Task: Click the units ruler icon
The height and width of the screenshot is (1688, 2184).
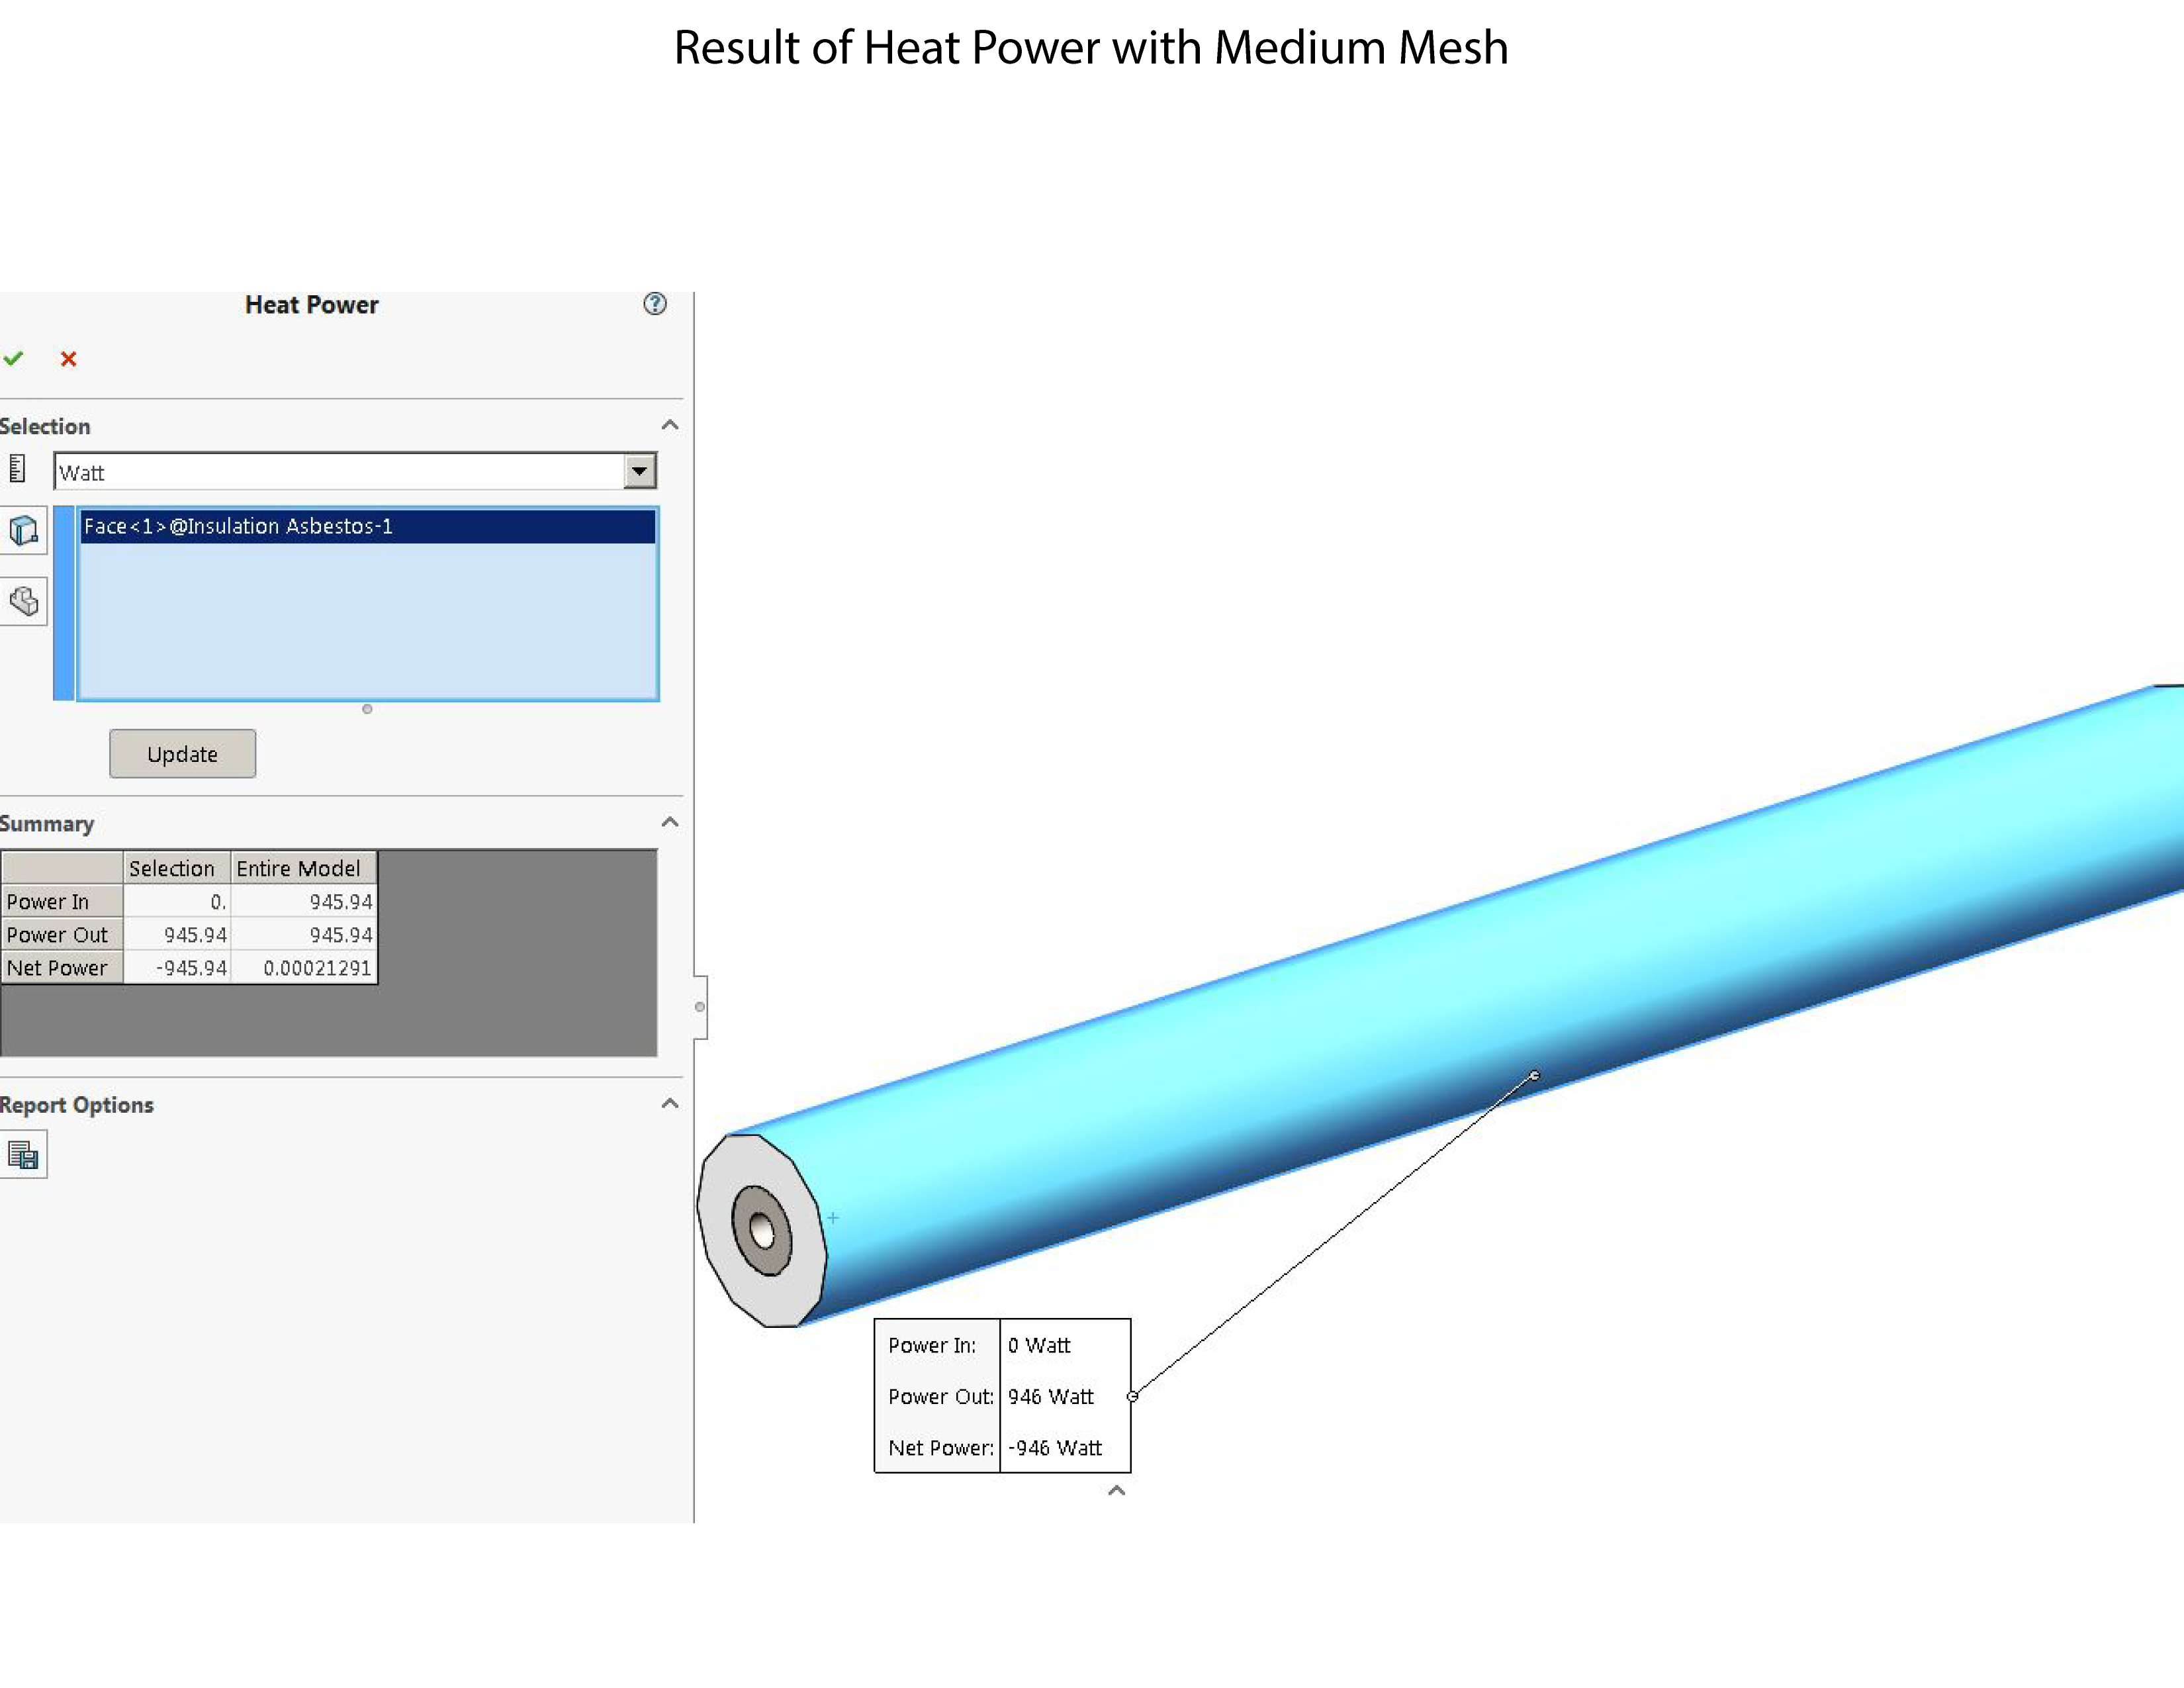Action: point(17,468)
